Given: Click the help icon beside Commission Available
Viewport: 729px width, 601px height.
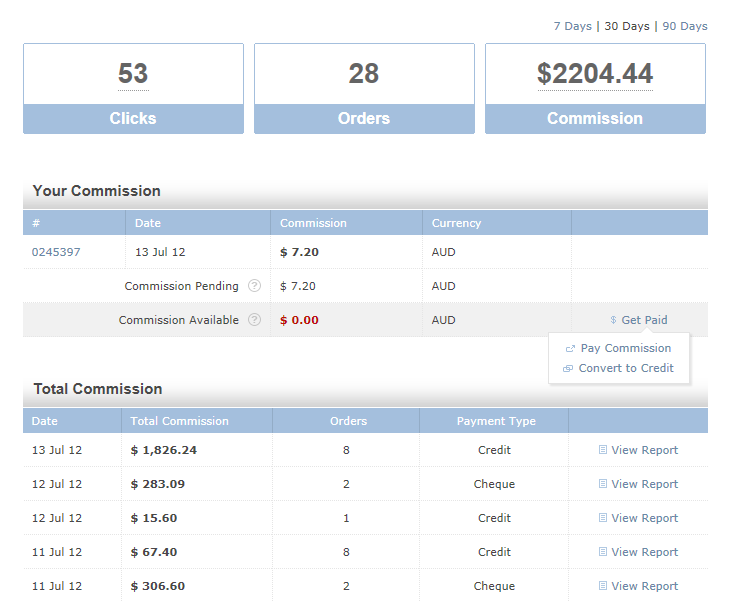Looking at the screenshot, I should 254,320.
